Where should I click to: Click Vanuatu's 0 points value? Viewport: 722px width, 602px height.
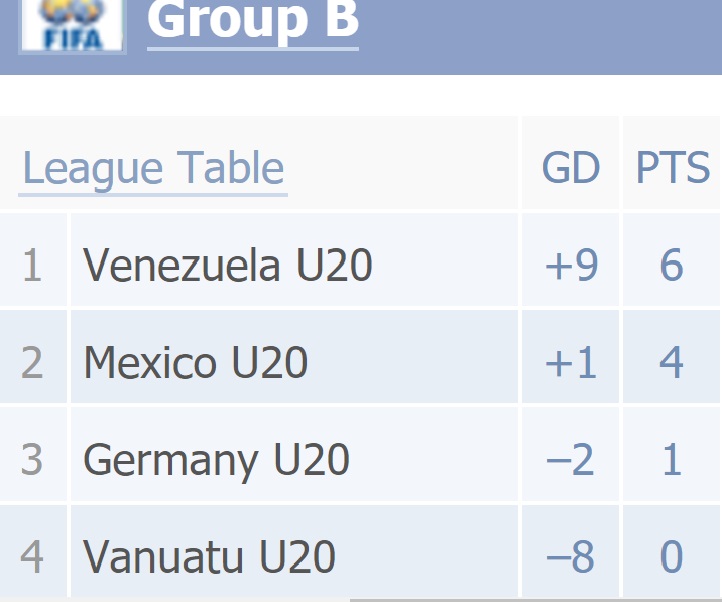671,556
